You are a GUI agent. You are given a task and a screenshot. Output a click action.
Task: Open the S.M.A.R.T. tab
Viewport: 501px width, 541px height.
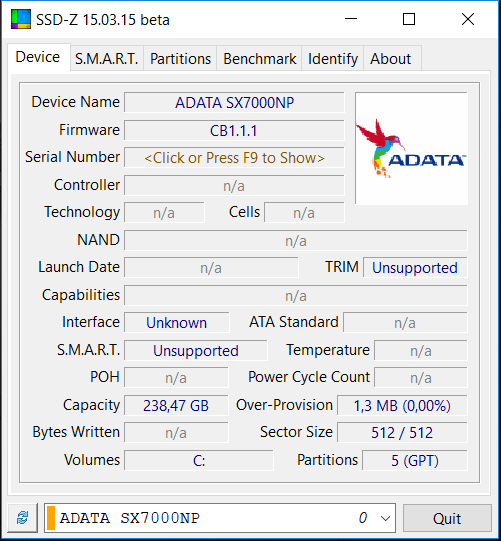pyautogui.click(x=107, y=59)
